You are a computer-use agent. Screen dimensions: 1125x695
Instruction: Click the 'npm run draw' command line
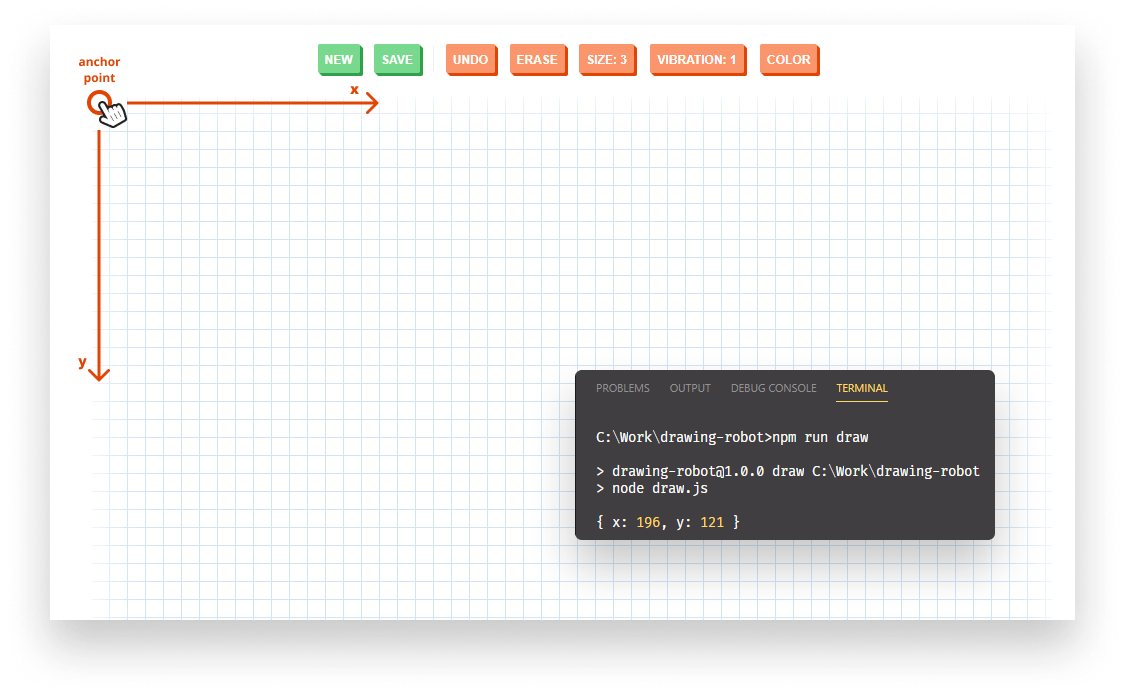pyautogui.click(x=732, y=437)
